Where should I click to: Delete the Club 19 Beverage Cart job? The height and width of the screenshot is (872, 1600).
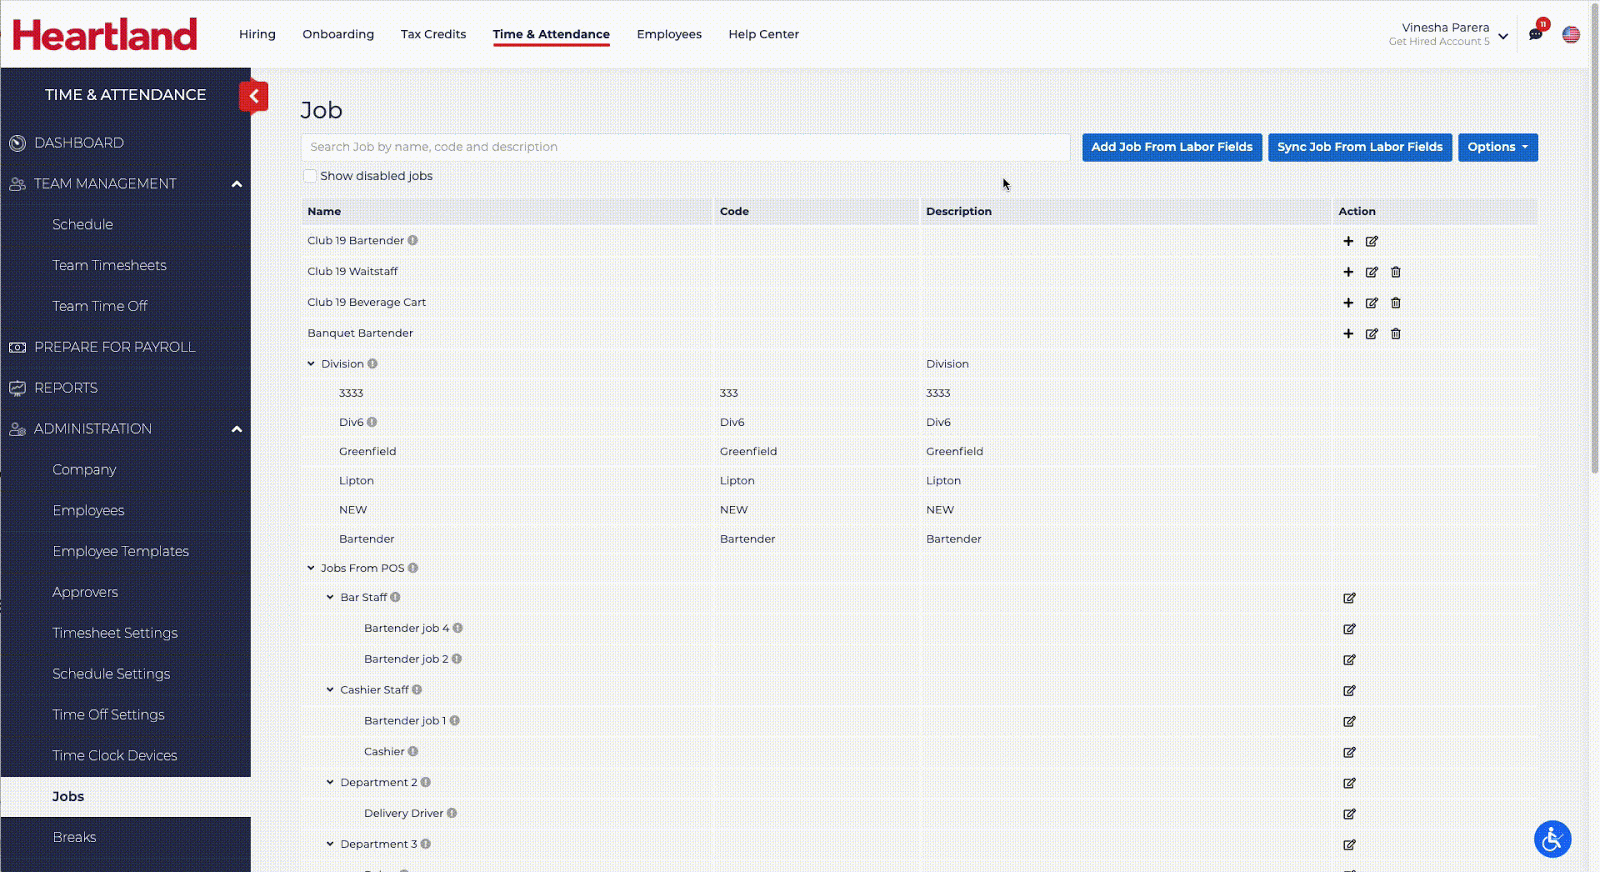[1396, 303]
